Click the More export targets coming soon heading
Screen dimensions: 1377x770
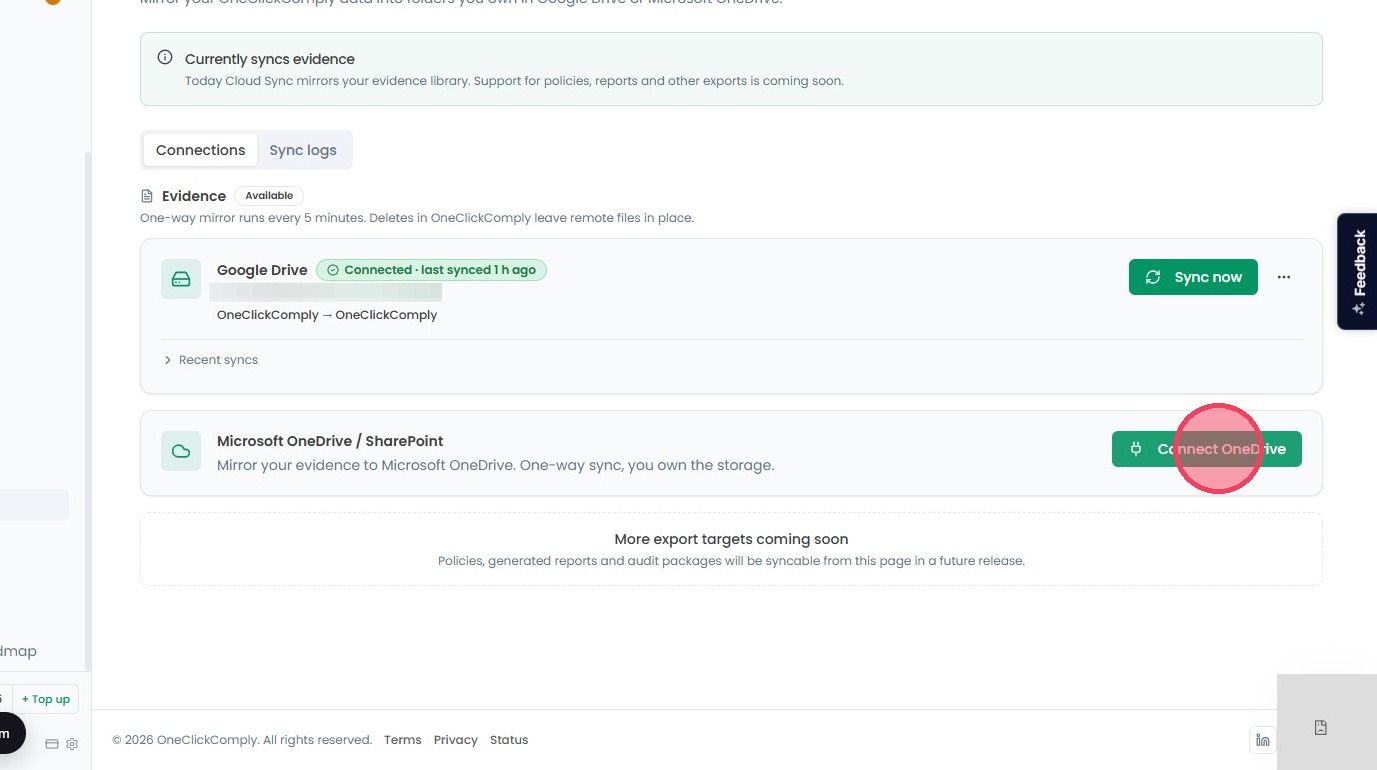coord(731,539)
